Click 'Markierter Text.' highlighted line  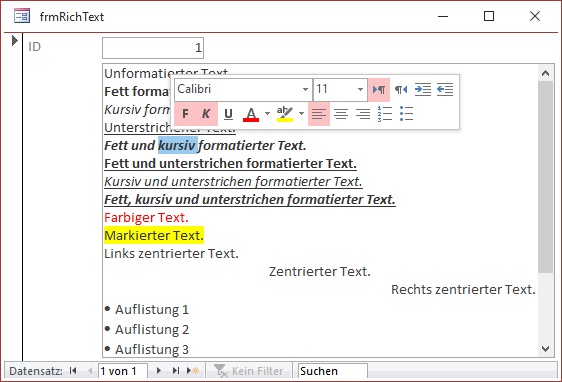tap(154, 235)
